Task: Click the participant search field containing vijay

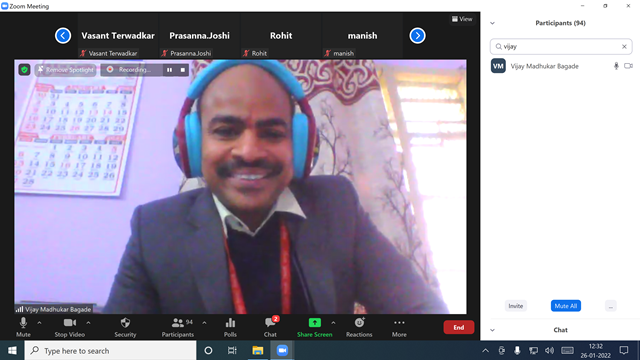Action: [561, 47]
